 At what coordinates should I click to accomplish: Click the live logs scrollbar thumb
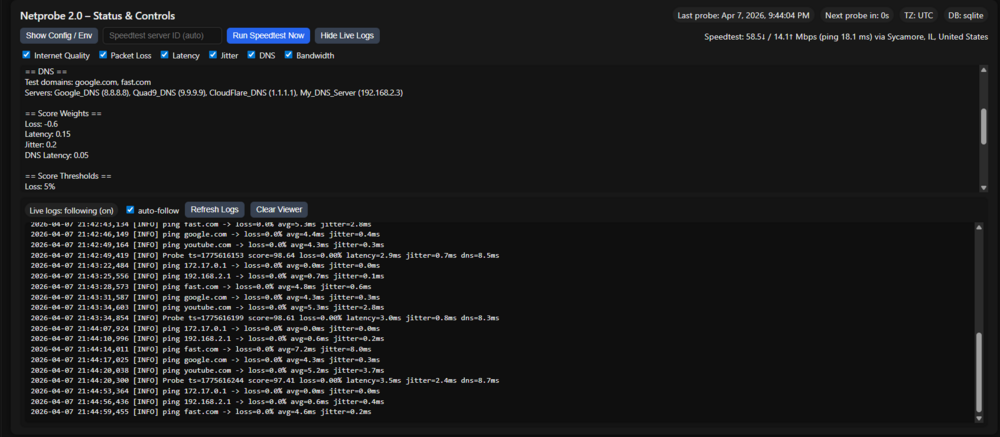[x=980, y=373]
